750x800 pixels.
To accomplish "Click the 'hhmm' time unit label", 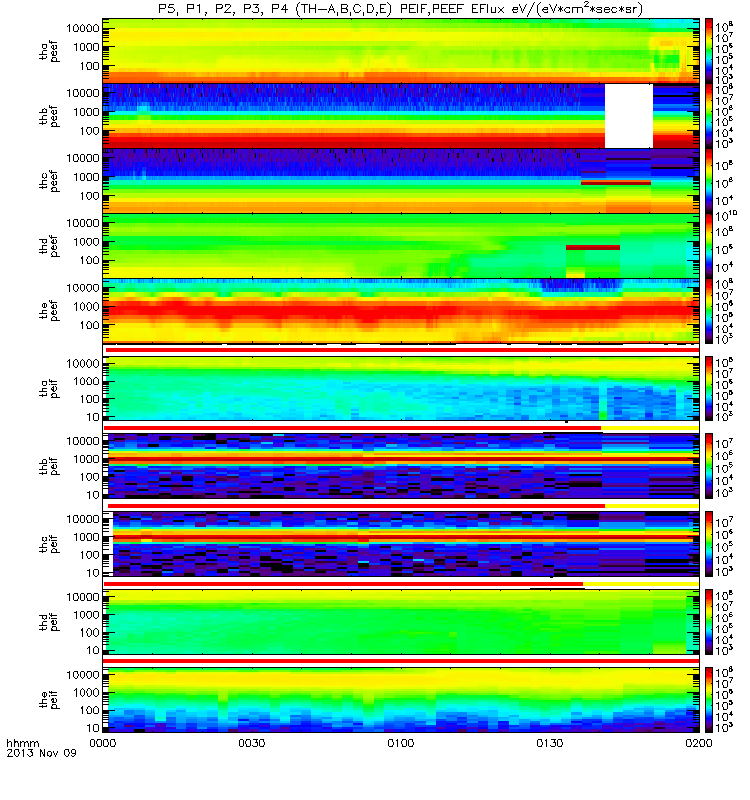I will (22, 743).
